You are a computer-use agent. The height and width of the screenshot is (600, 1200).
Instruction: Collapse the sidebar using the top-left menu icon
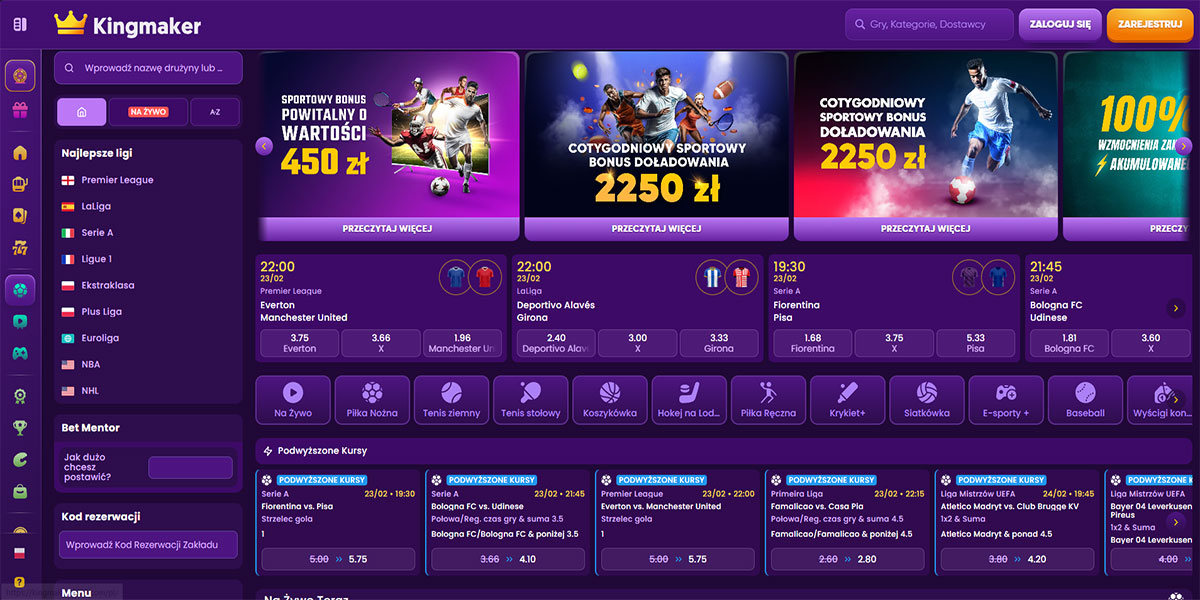pos(20,24)
